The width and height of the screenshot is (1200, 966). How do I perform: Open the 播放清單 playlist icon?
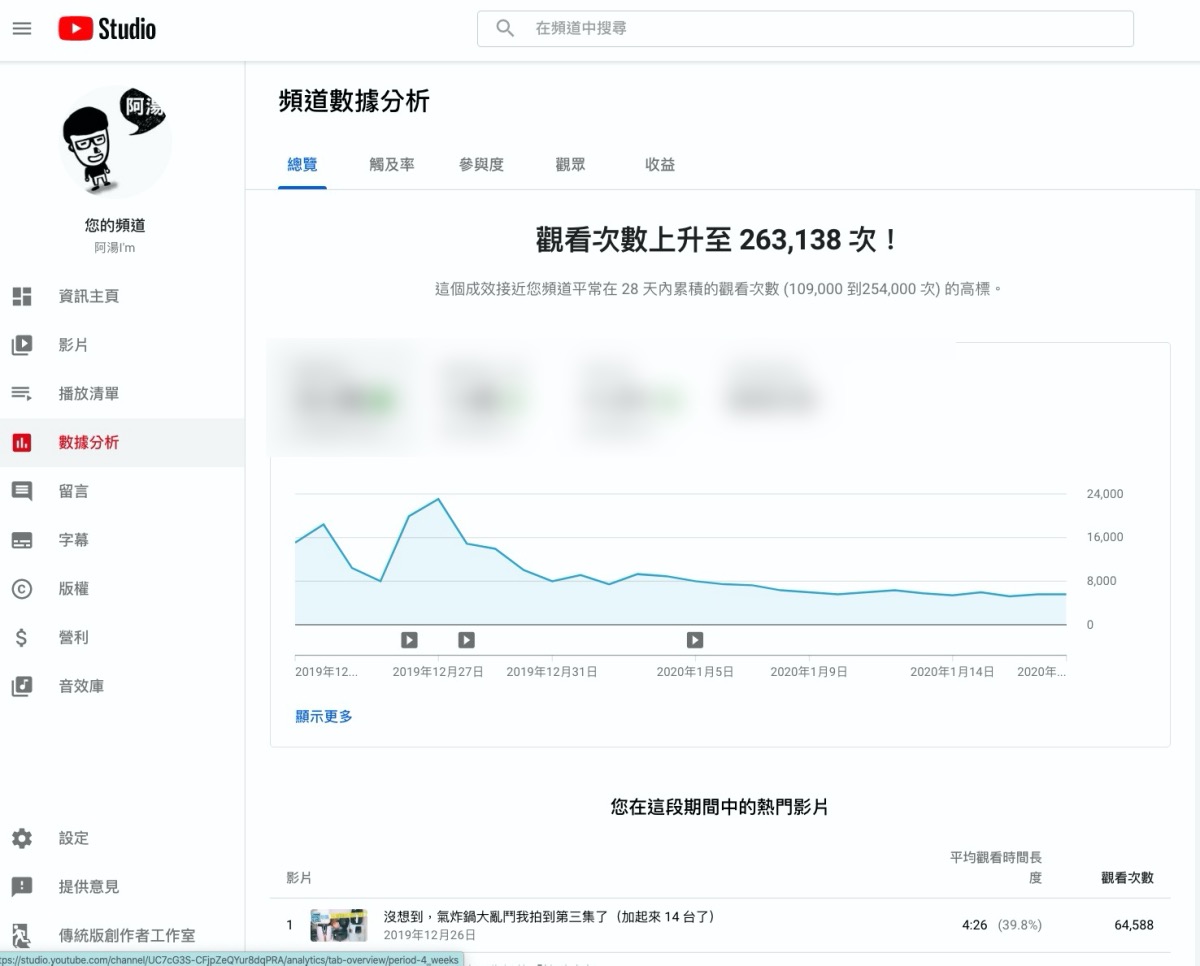[22, 394]
